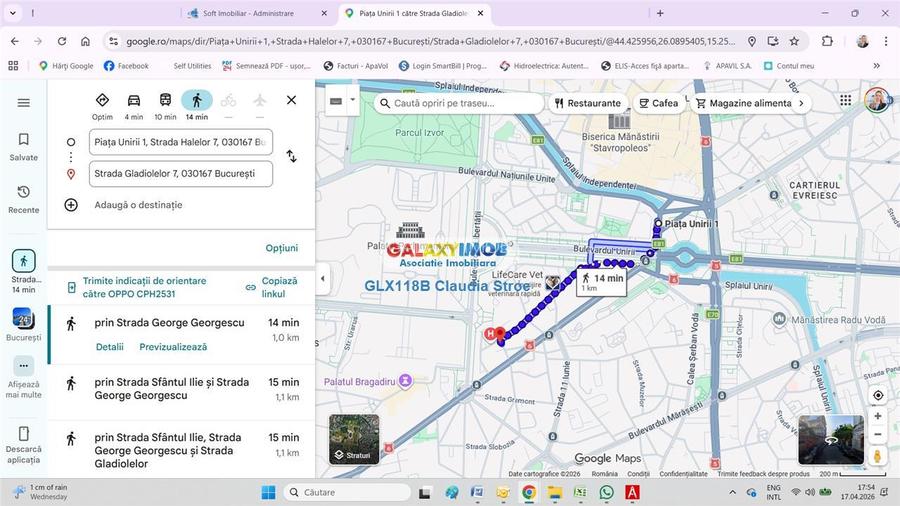Zoom in the map with plus button

(877, 416)
